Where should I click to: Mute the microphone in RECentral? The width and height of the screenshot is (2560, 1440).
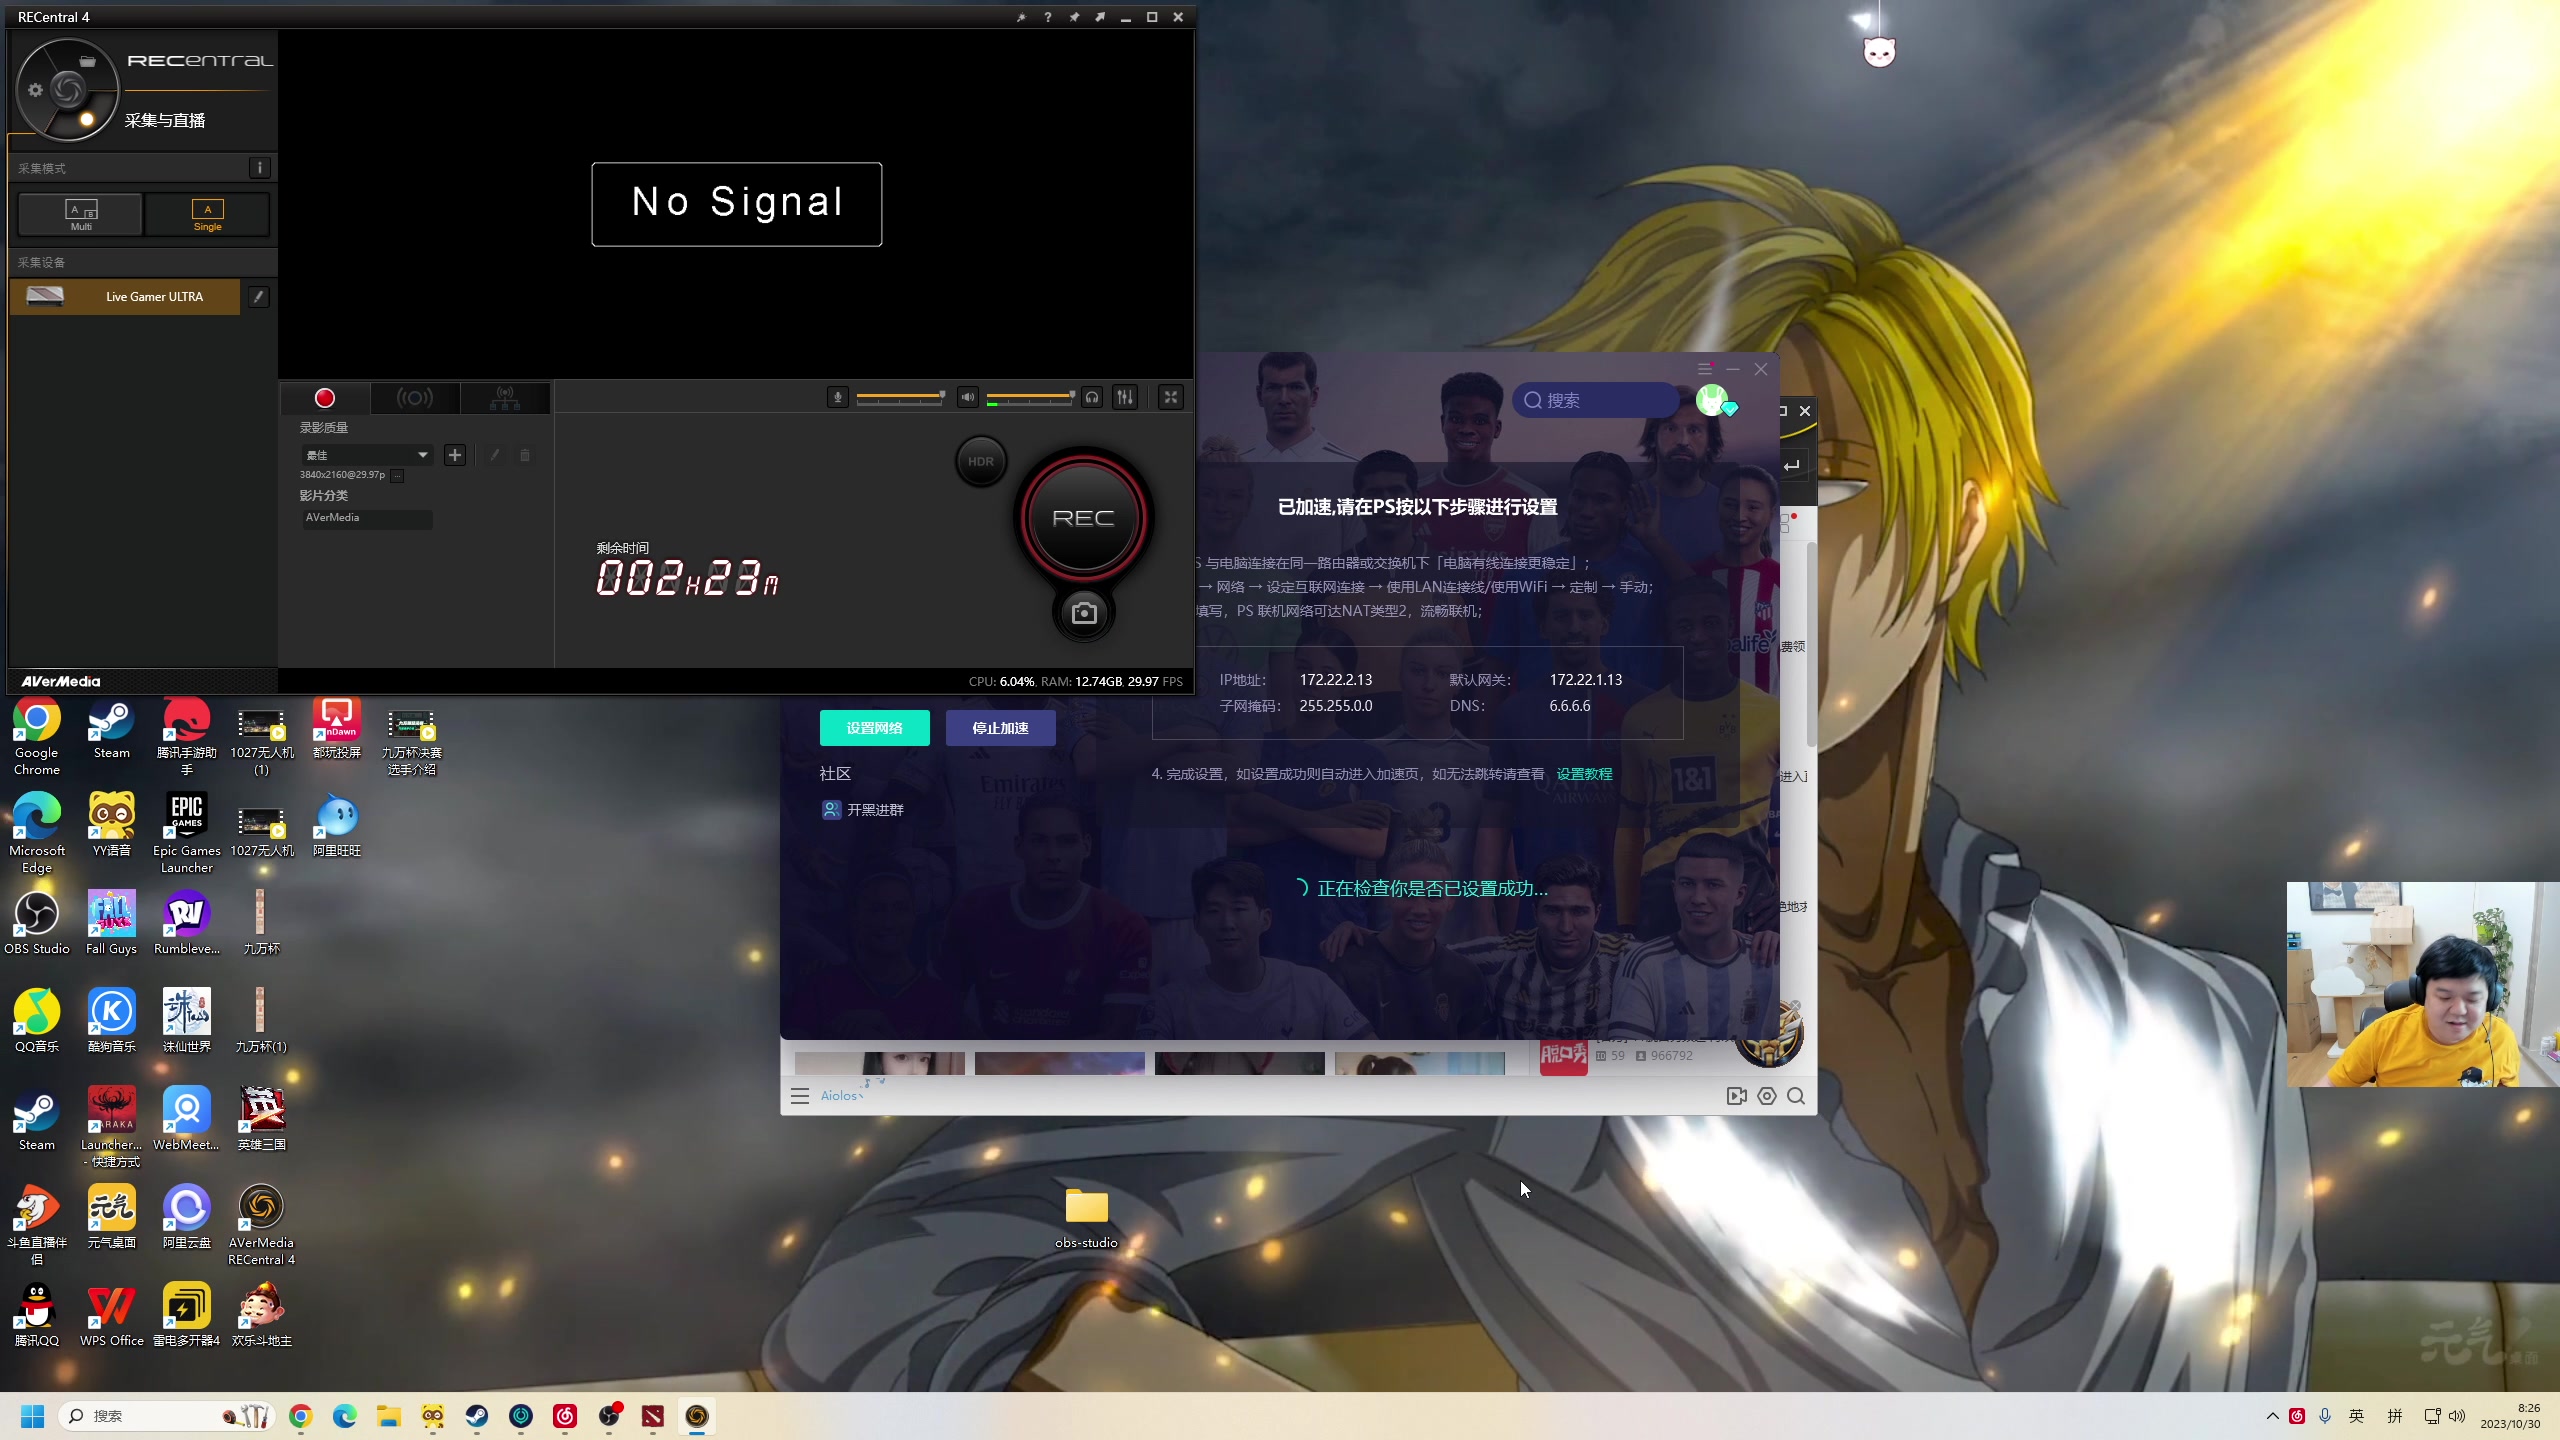[838, 398]
